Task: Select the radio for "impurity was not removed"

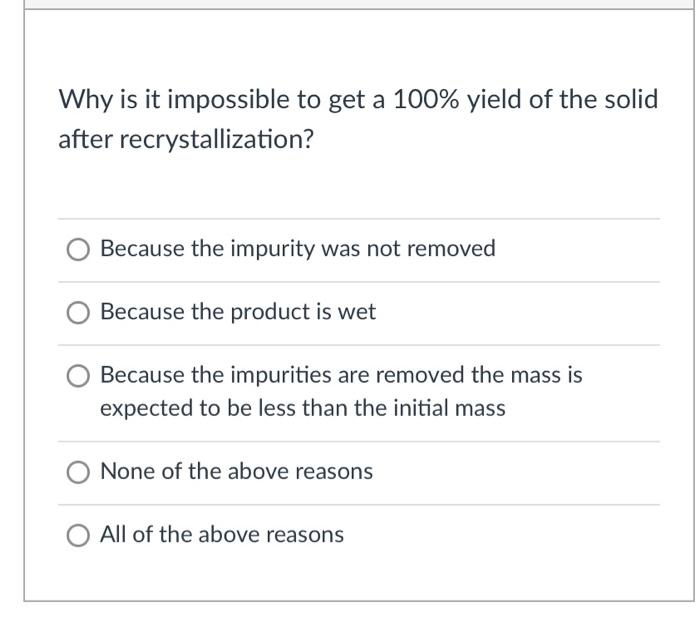Action: (x=78, y=249)
